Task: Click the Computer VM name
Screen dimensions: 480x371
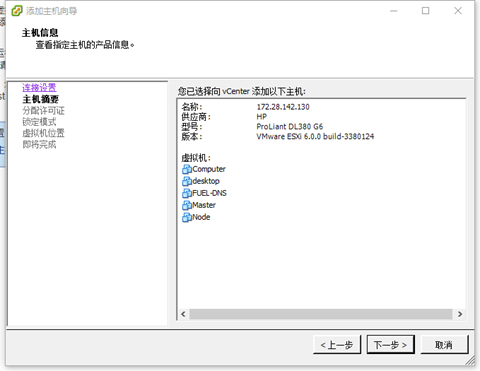Action: (x=209, y=169)
